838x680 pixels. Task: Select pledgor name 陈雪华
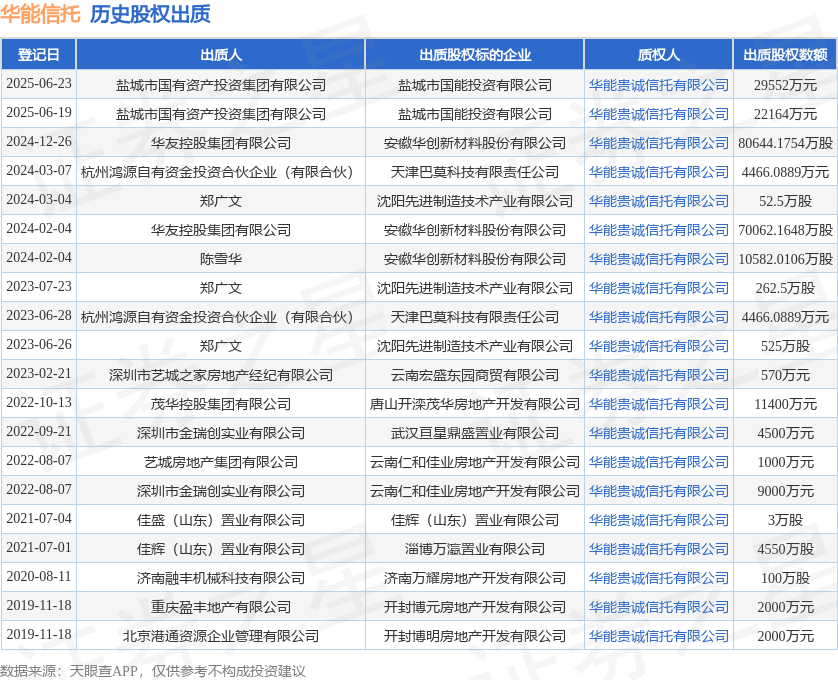pos(221,259)
